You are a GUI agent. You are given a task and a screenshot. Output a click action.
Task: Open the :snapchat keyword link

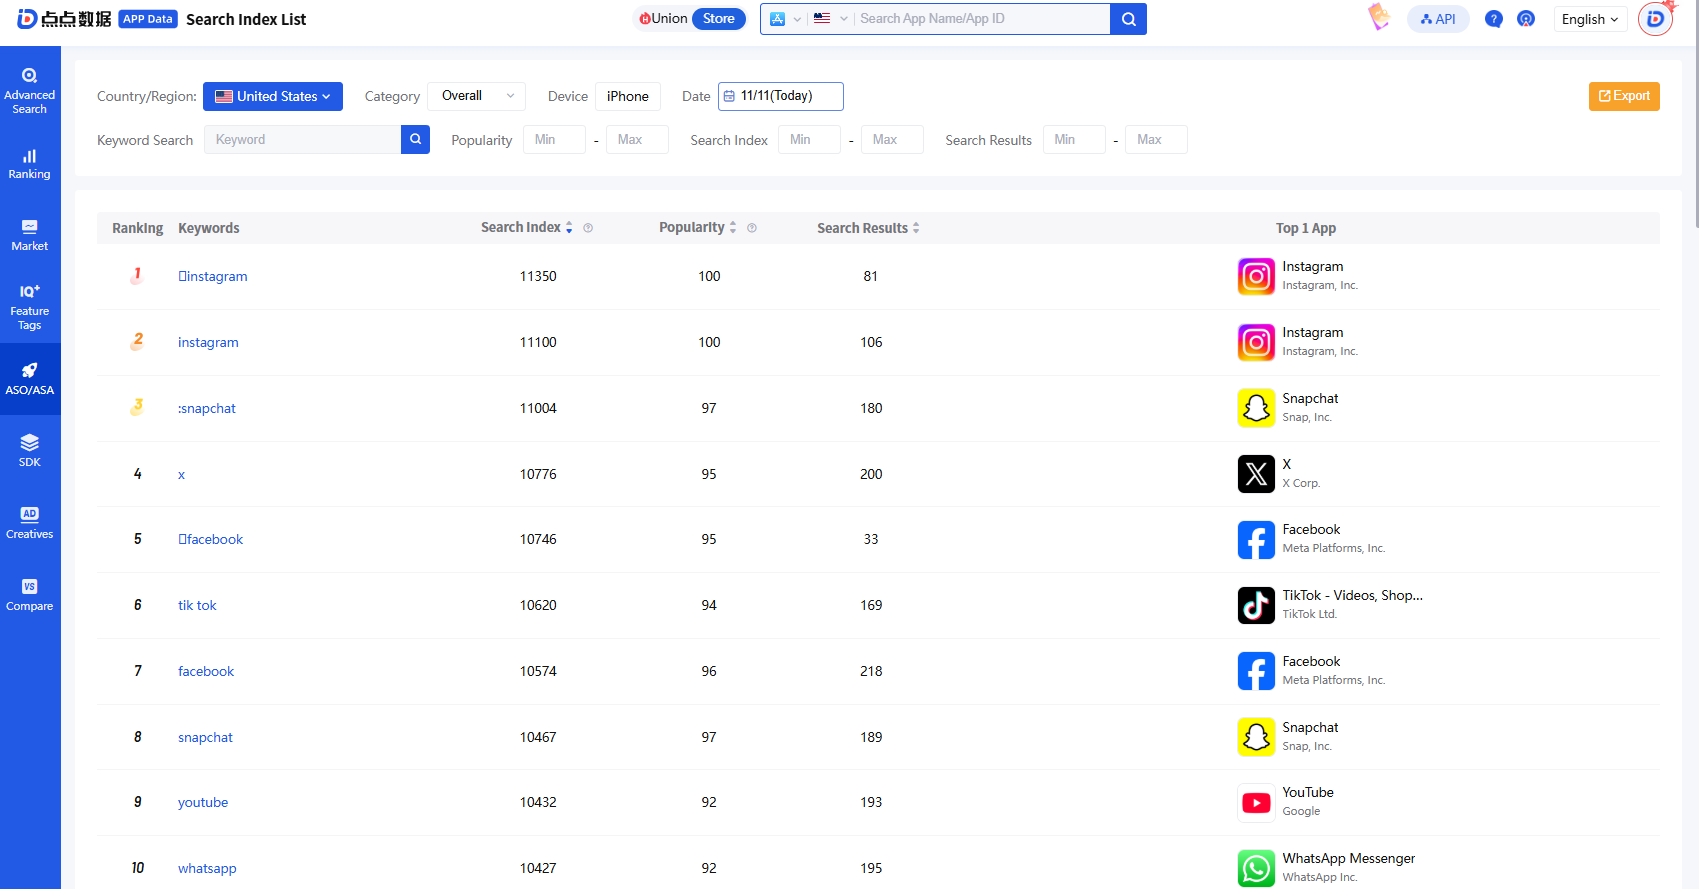207,408
